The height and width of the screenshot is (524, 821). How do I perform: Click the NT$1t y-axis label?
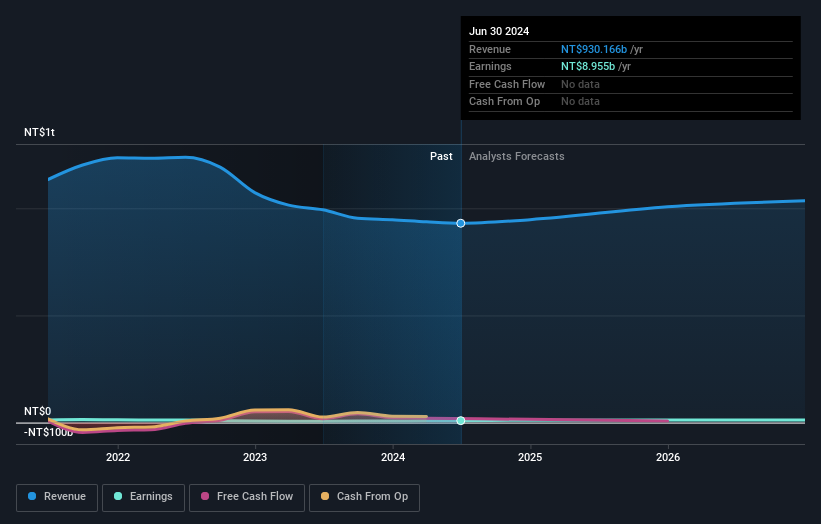(39, 132)
